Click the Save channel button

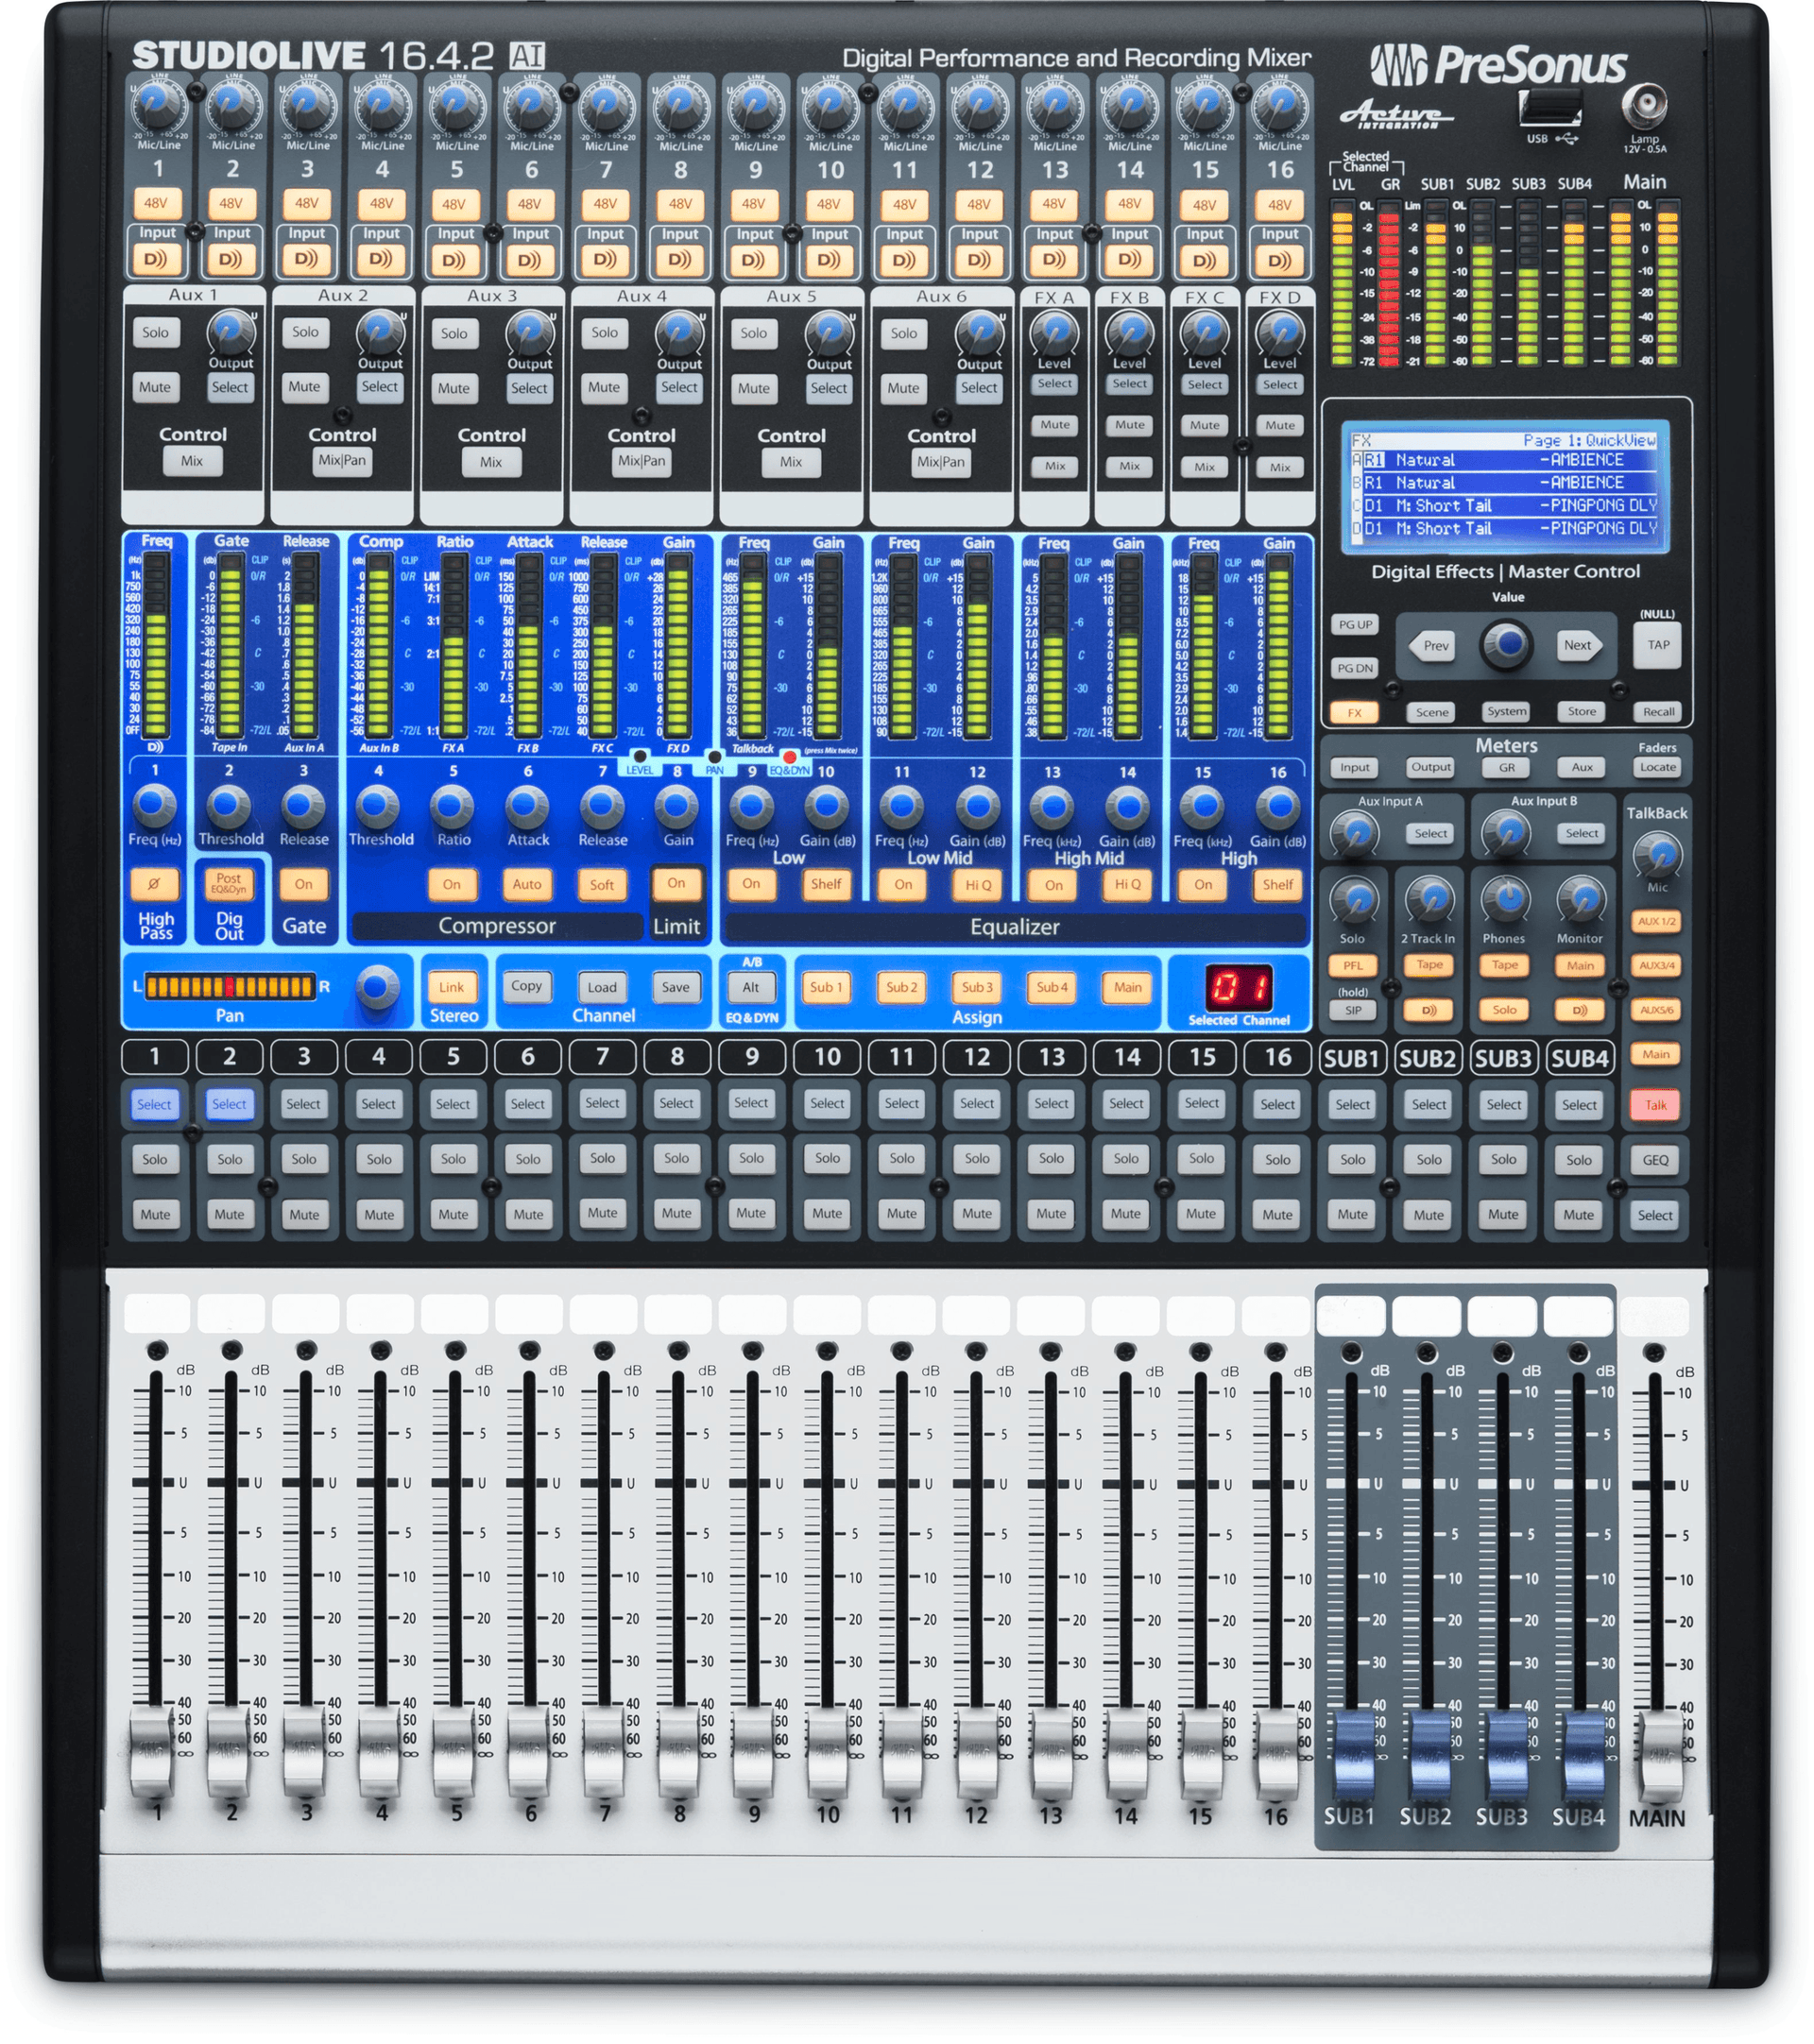click(x=675, y=987)
